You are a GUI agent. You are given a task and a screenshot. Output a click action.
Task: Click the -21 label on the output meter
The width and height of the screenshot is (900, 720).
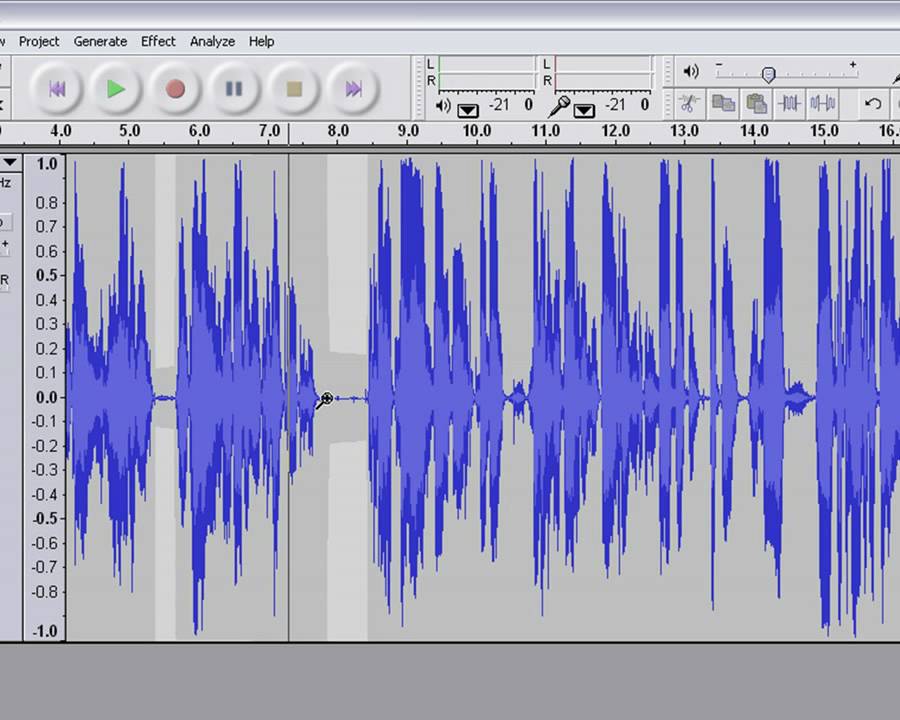[x=499, y=105]
